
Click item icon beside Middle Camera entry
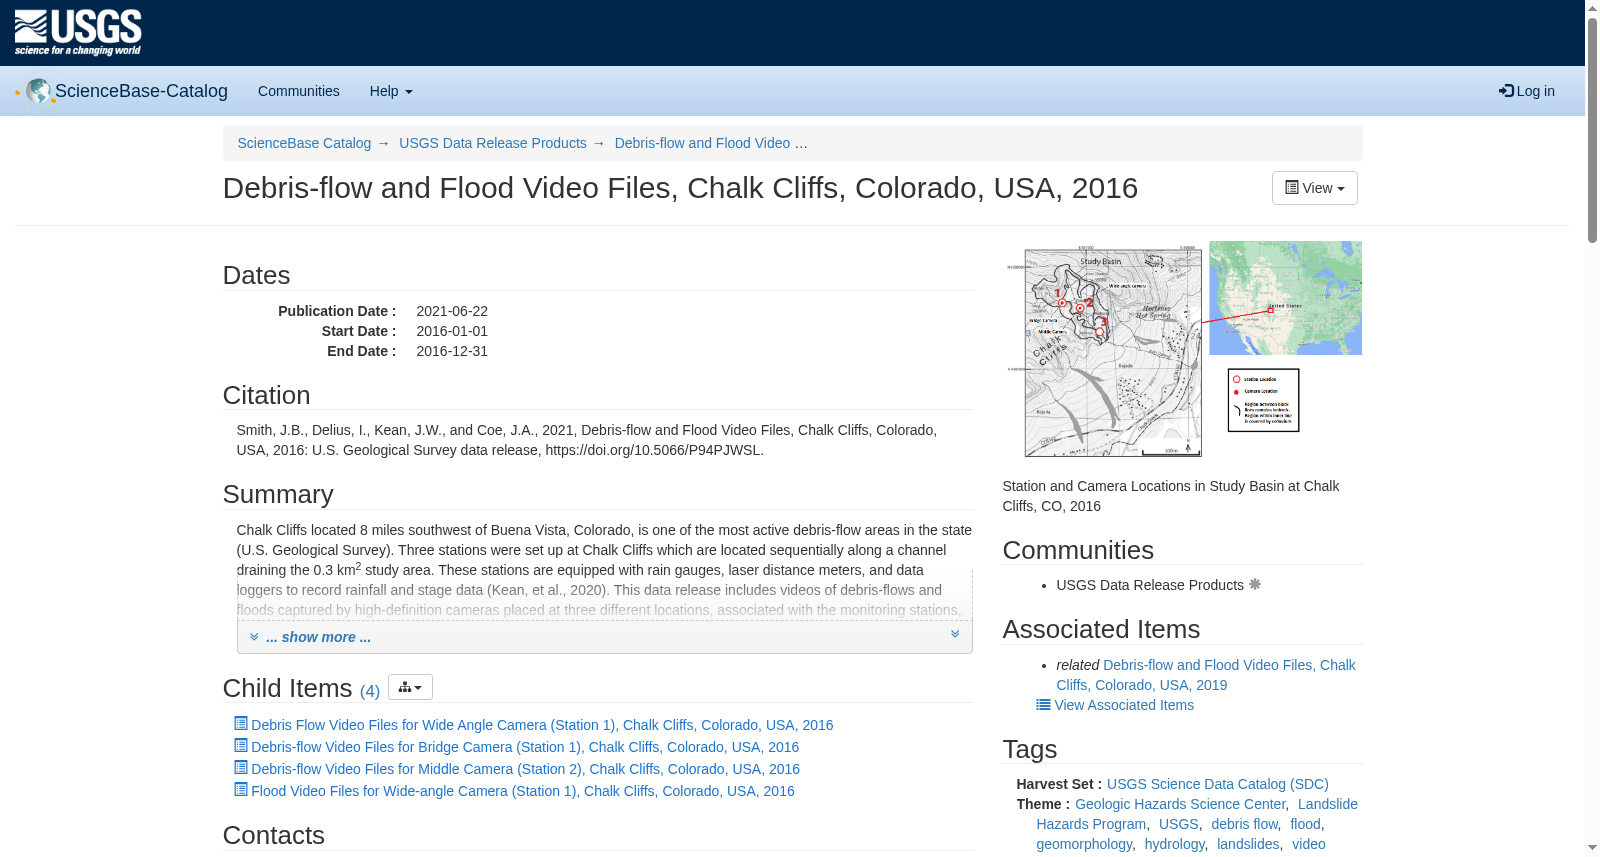click(x=241, y=767)
